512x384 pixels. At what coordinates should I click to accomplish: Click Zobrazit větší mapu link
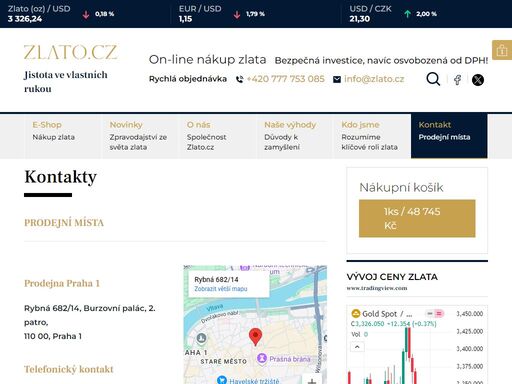coord(221,289)
